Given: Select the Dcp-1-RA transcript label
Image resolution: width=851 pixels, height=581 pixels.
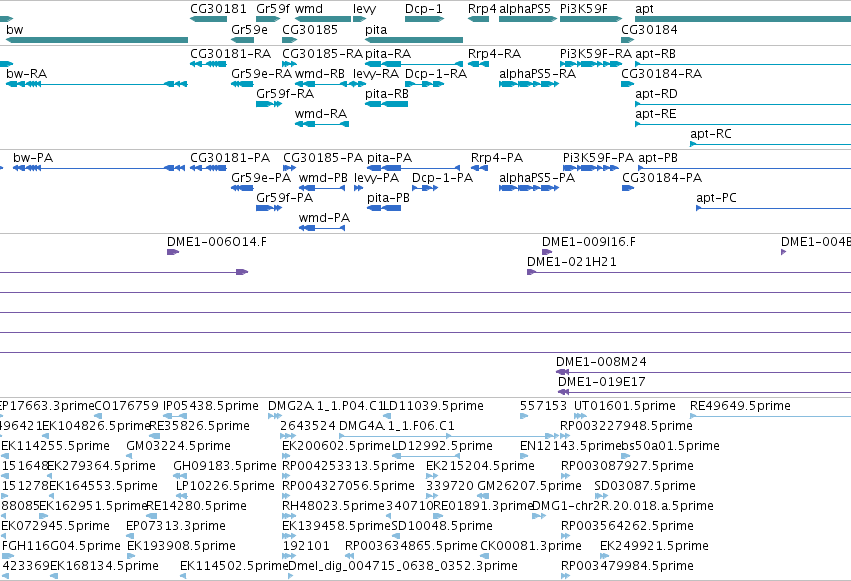Looking at the screenshot, I should point(436,73).
